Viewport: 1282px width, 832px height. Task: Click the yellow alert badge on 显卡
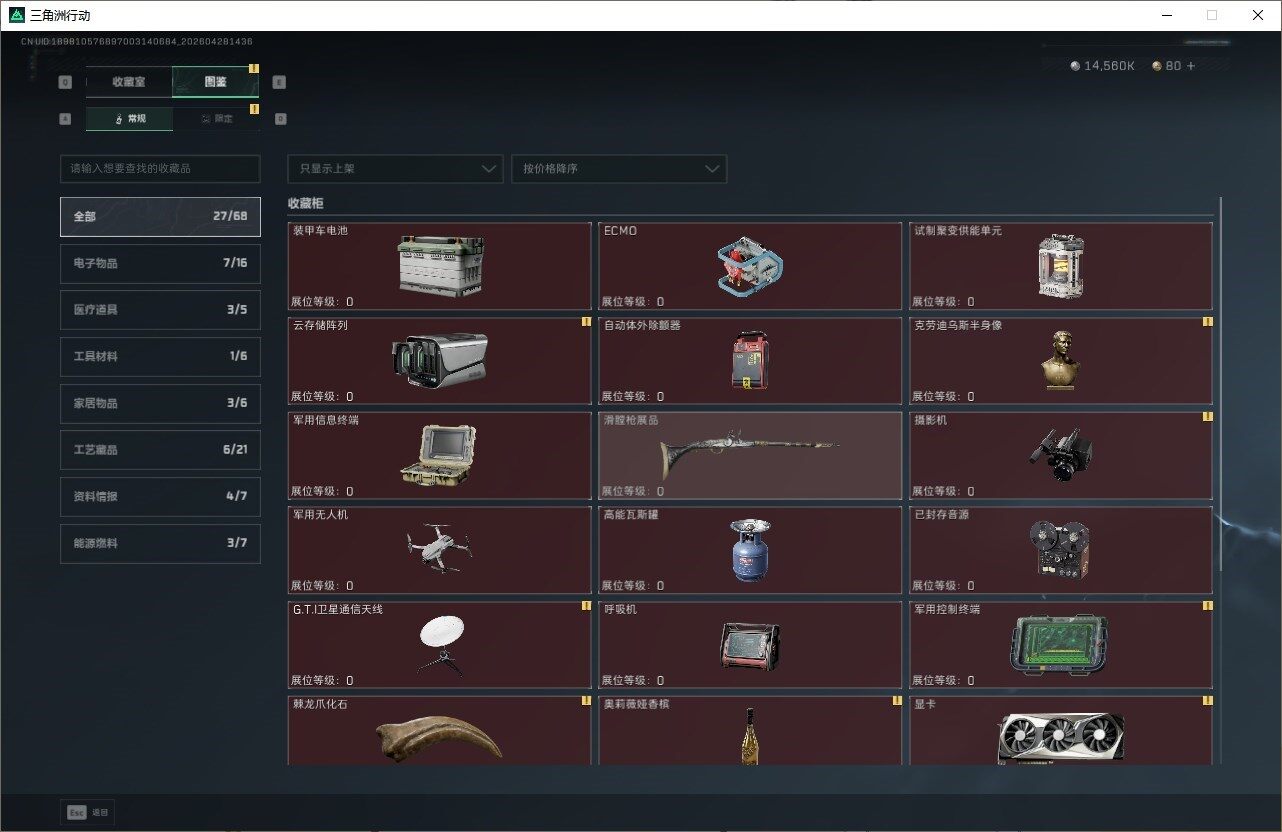point(1208,700)
